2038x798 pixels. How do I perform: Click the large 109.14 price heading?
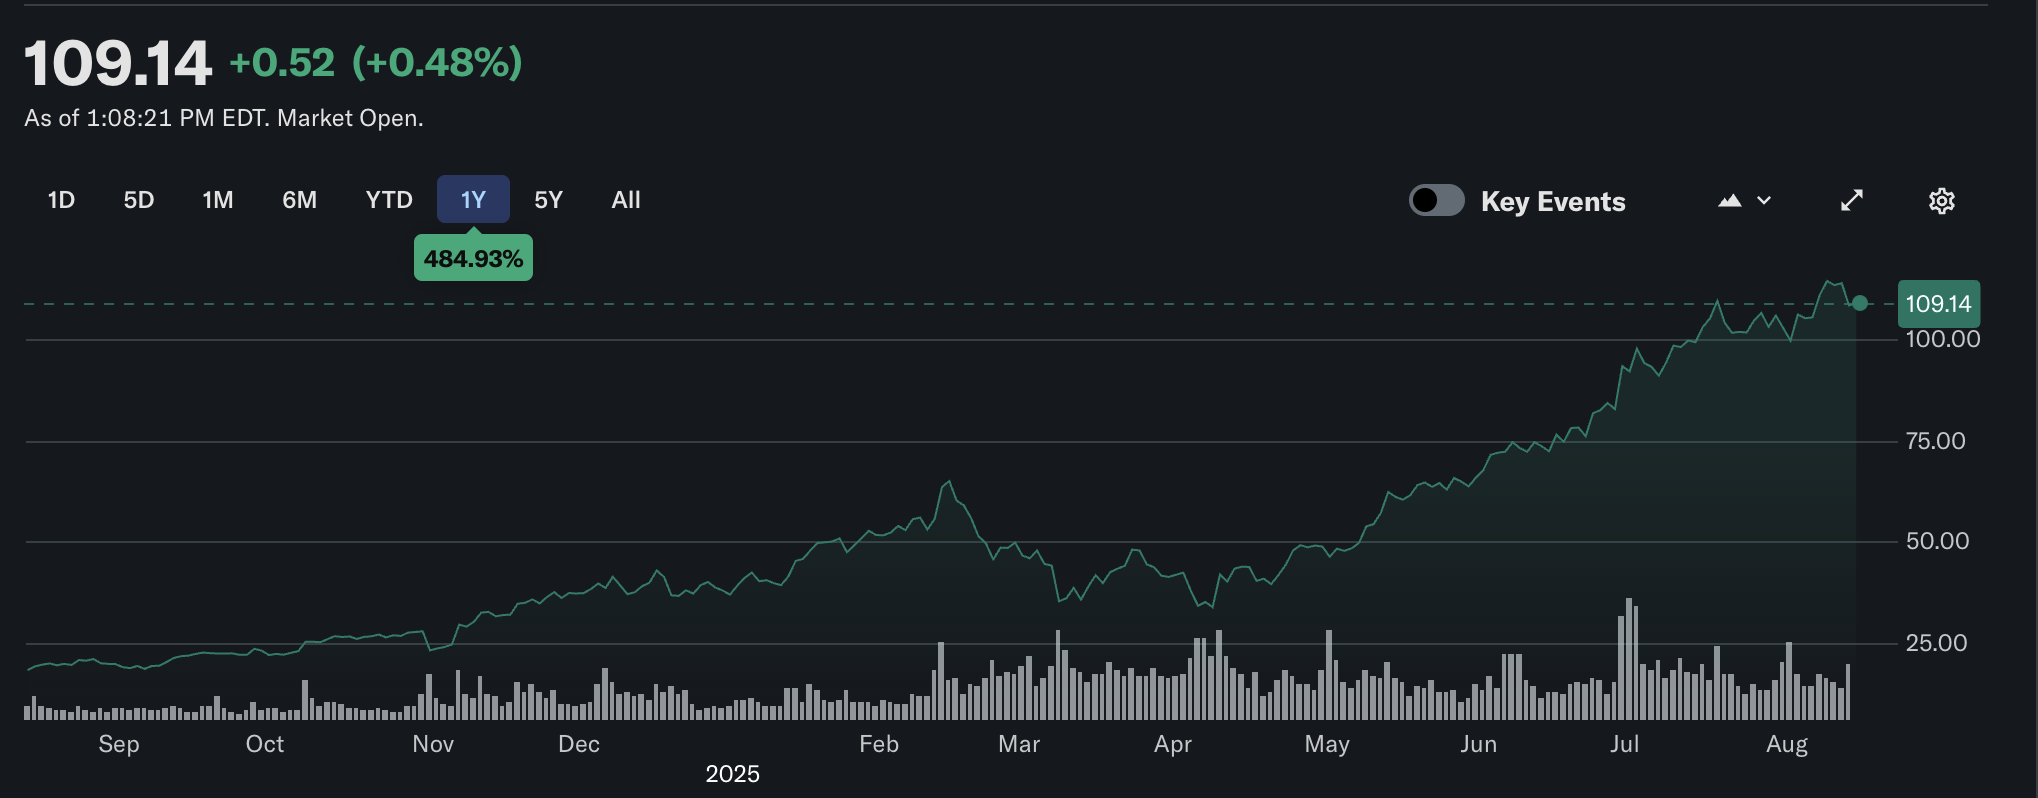click(117, 62)
